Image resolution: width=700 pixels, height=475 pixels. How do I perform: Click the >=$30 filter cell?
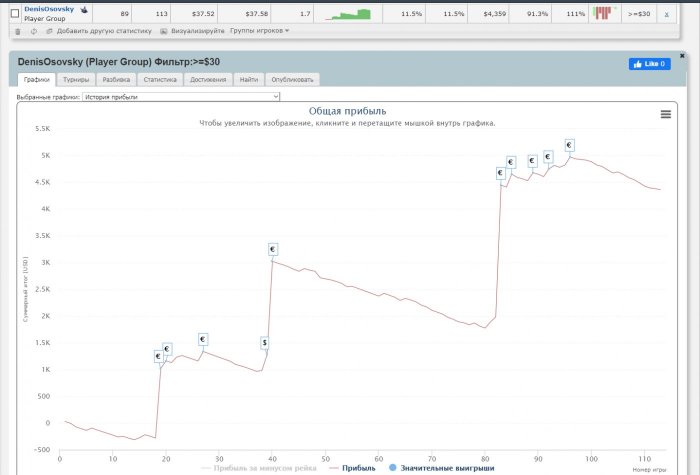click(x=639, y=14)
